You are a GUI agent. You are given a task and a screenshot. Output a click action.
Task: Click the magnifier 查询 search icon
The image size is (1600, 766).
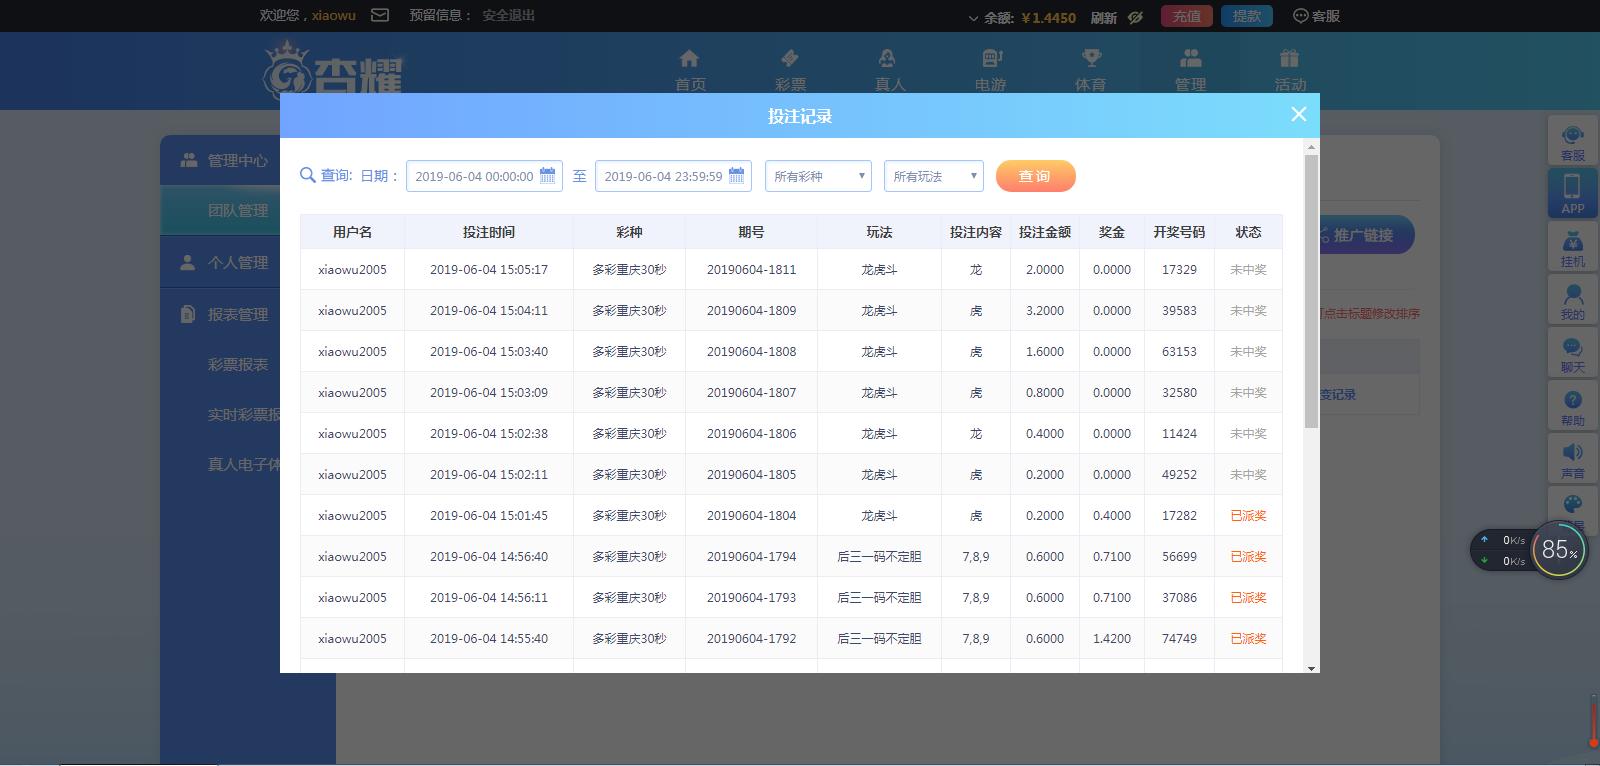[308, 175]
